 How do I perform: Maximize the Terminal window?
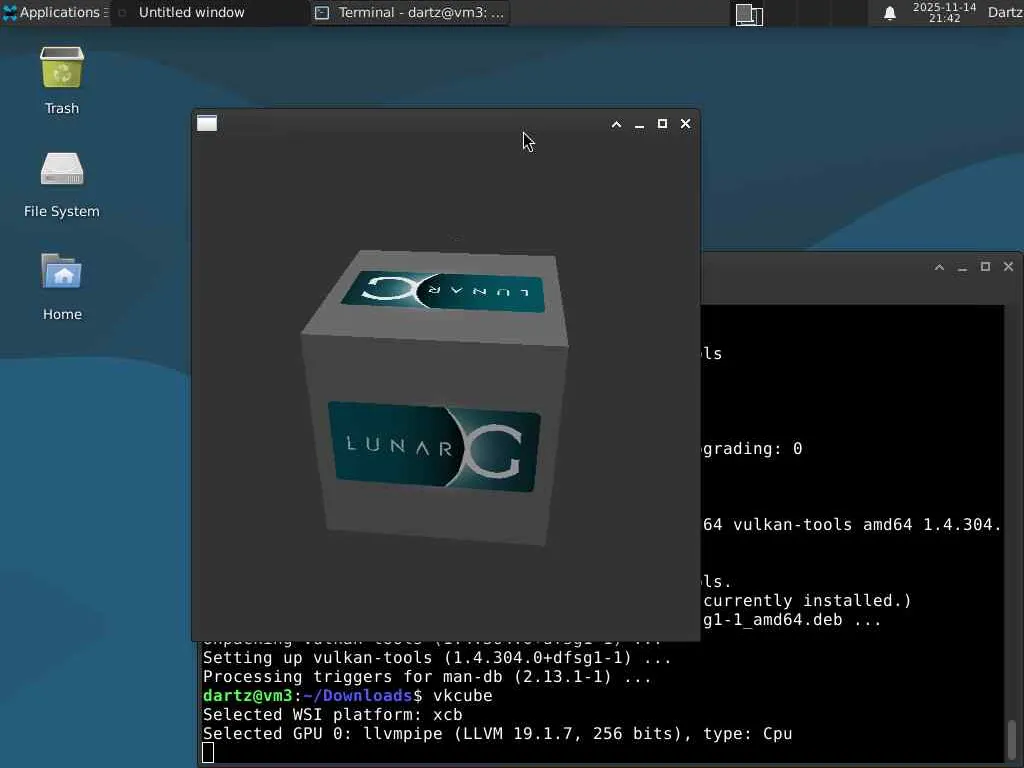[985, 266]
